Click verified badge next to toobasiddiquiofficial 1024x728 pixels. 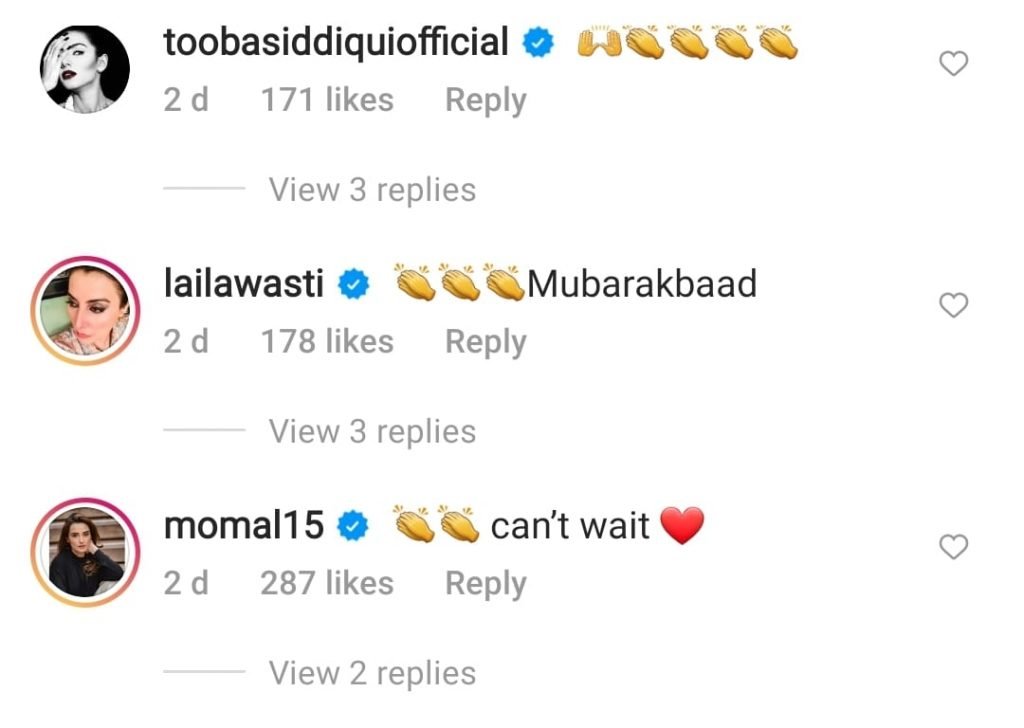(x=538, y=43)
